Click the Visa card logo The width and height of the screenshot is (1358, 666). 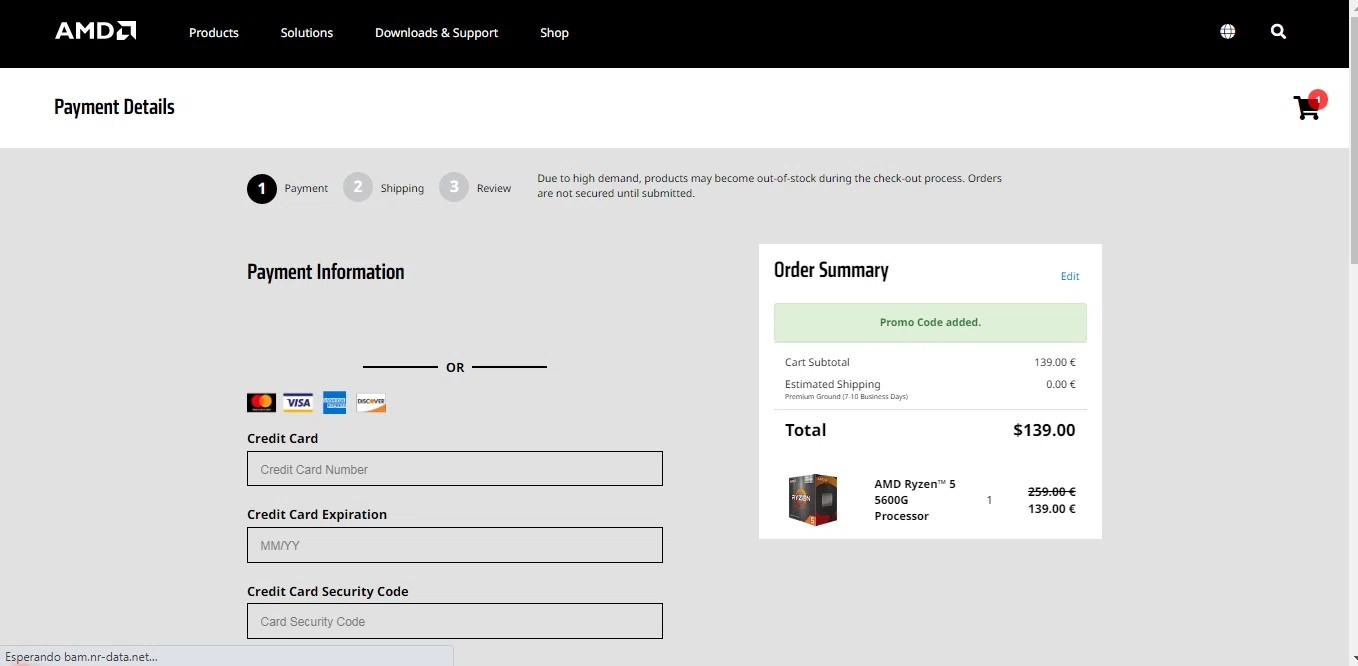click(298, 402)
